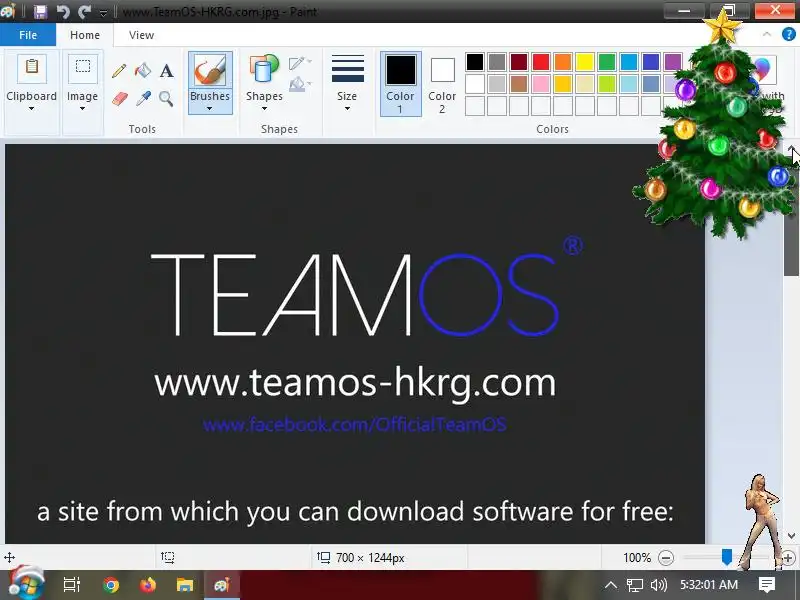The height and width of the screenshot is (600, 800).
Task: Click the shape Fill icon
Action: click(x=299, y=84)
